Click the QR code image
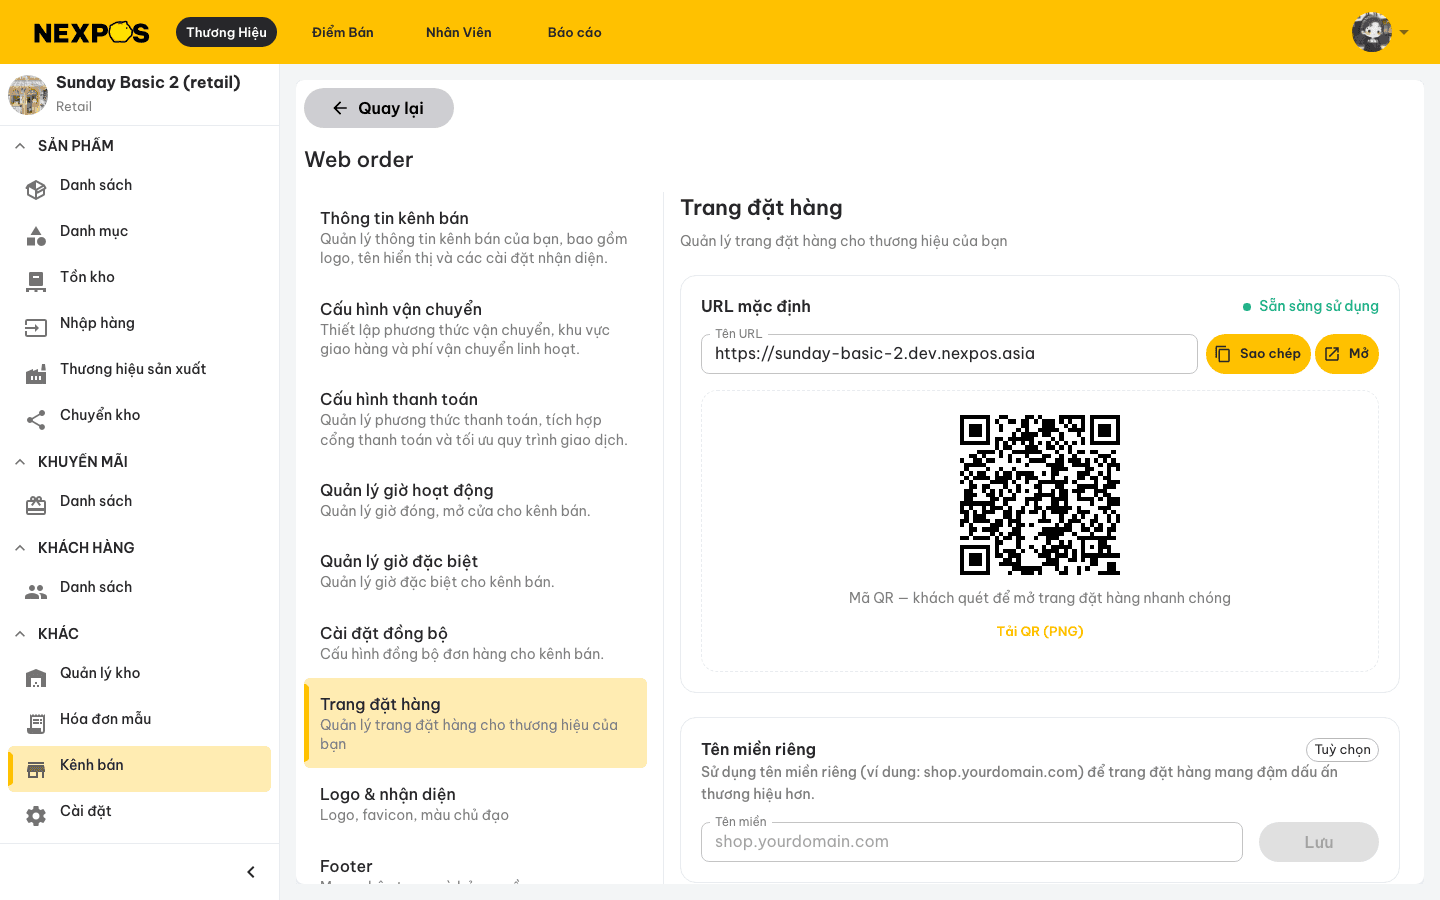Image resolution: width=1440 pixels, height=900 pixels. coord(1040,495)
